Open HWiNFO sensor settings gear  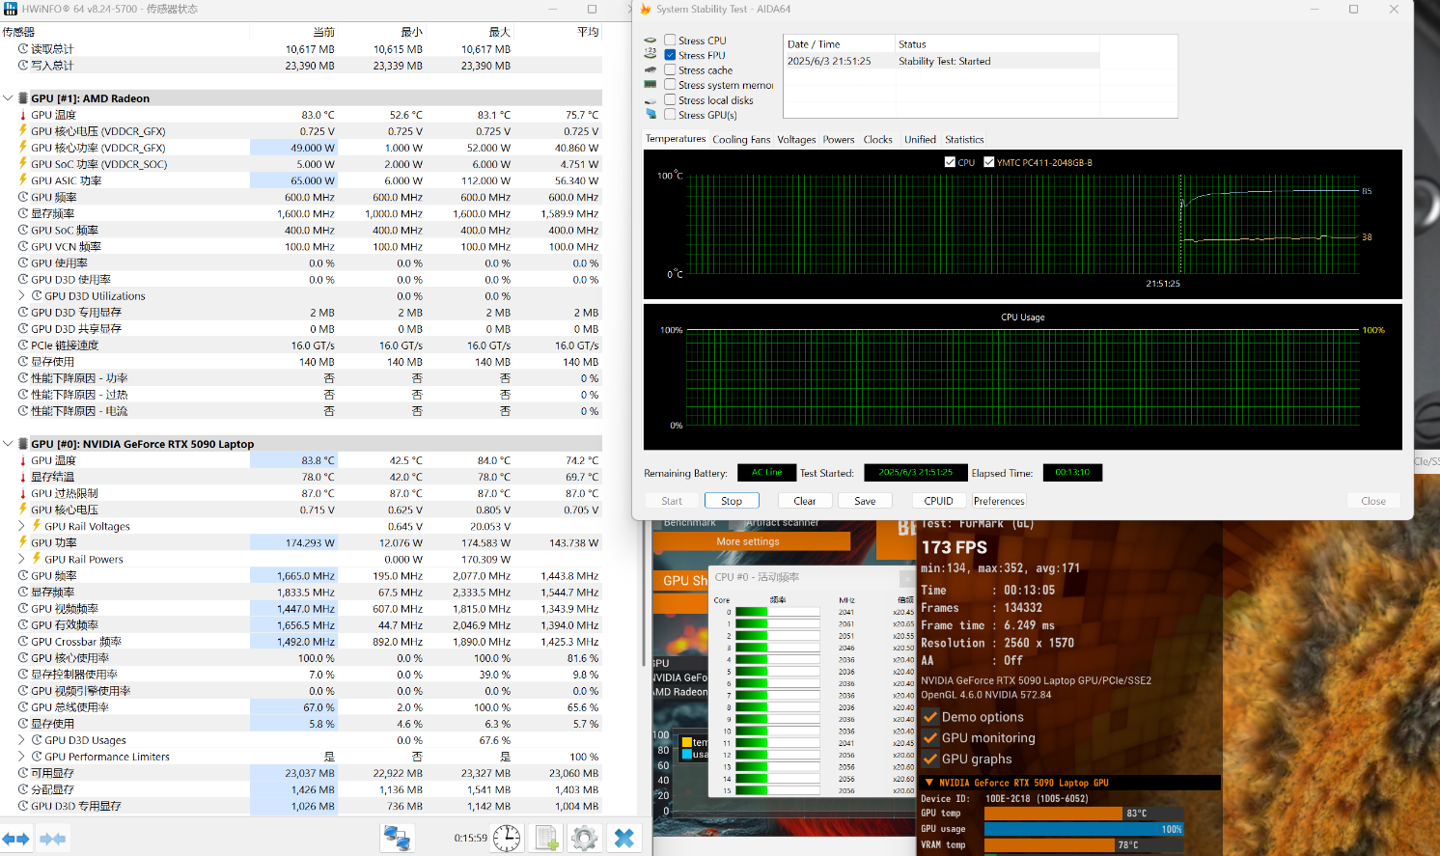tap(585, 838)
